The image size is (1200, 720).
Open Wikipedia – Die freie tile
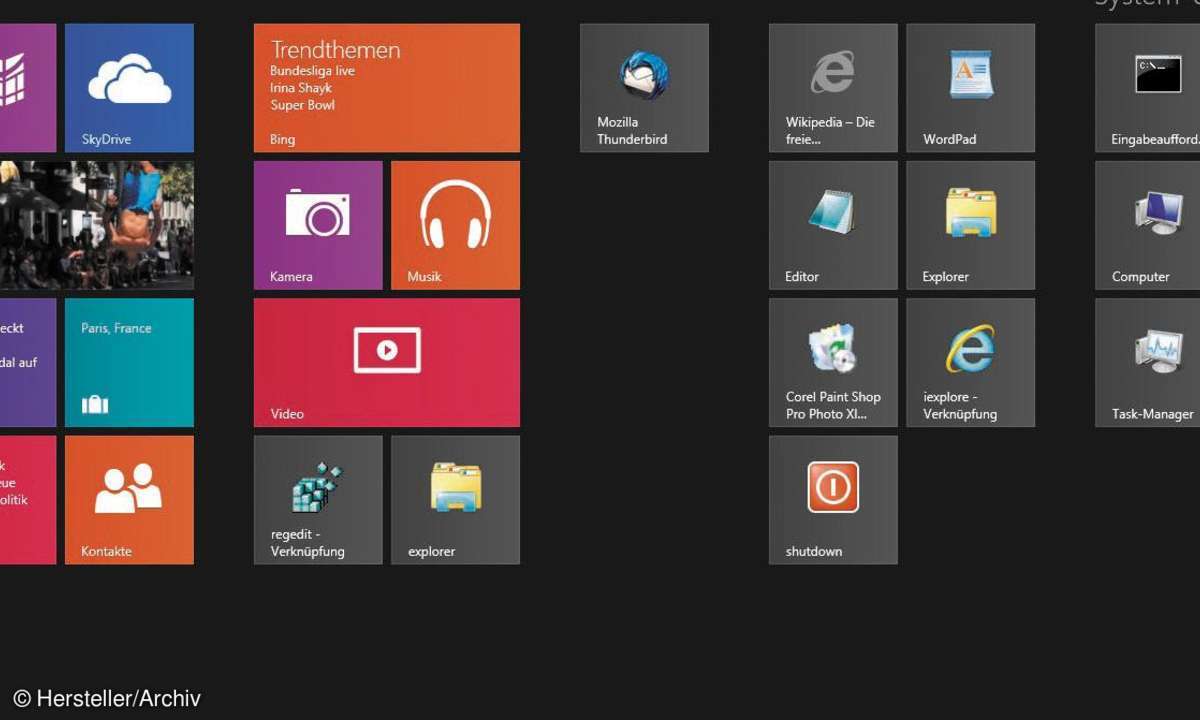[x=833, y=88]
